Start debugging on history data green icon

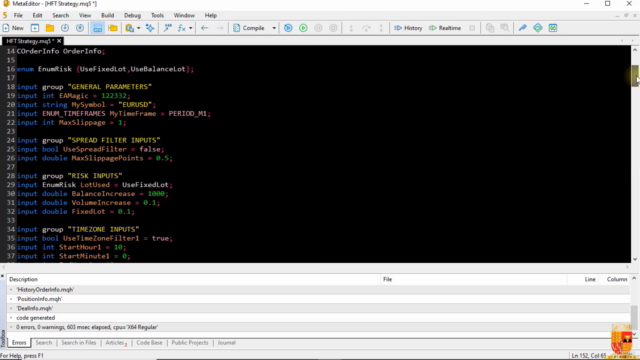point(303,28)
